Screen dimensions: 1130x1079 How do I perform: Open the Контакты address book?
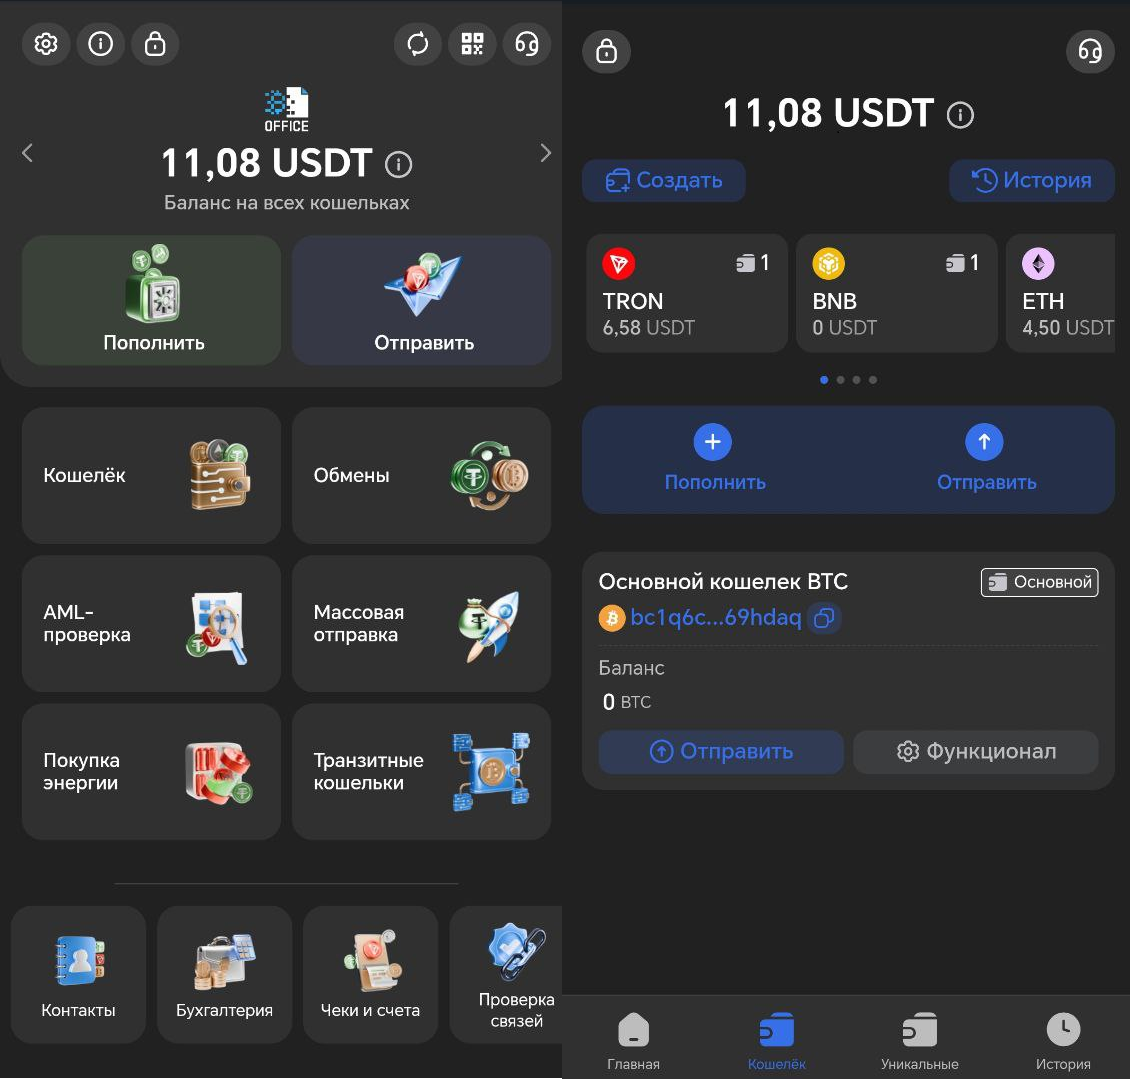(78, 973)
